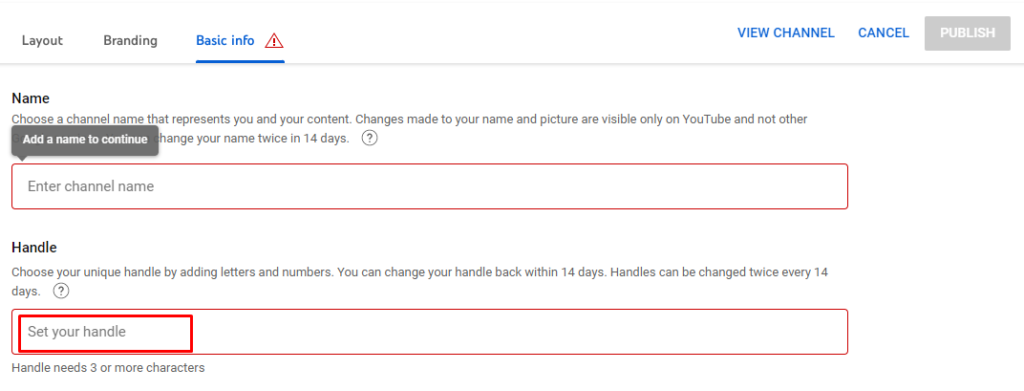The width and height of the screenshot is (1024, 391).
Task: Open the VIEW CHANNEL link
Action: click(x=786, y=33)
